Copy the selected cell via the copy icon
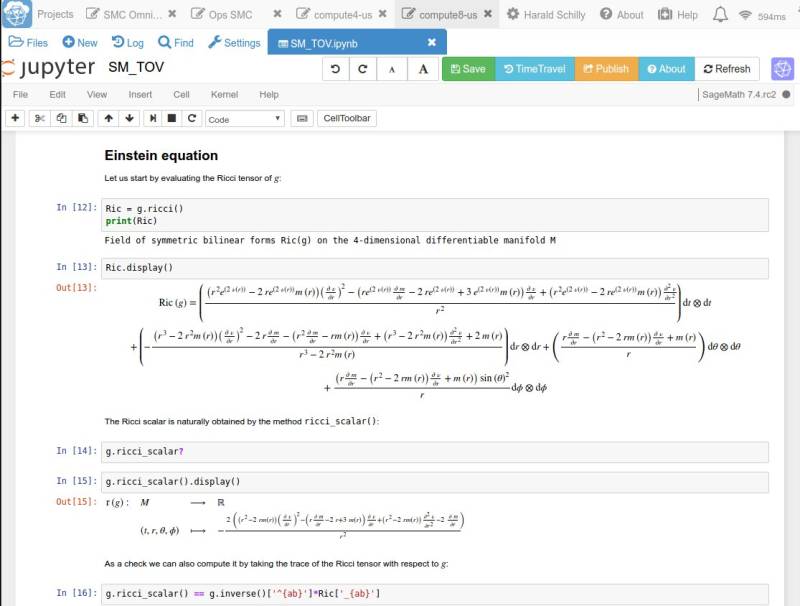 [60, 118]
